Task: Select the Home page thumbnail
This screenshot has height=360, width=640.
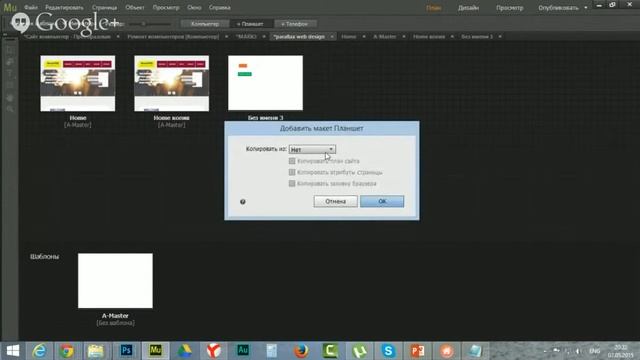Action: (x=78, y=83)
